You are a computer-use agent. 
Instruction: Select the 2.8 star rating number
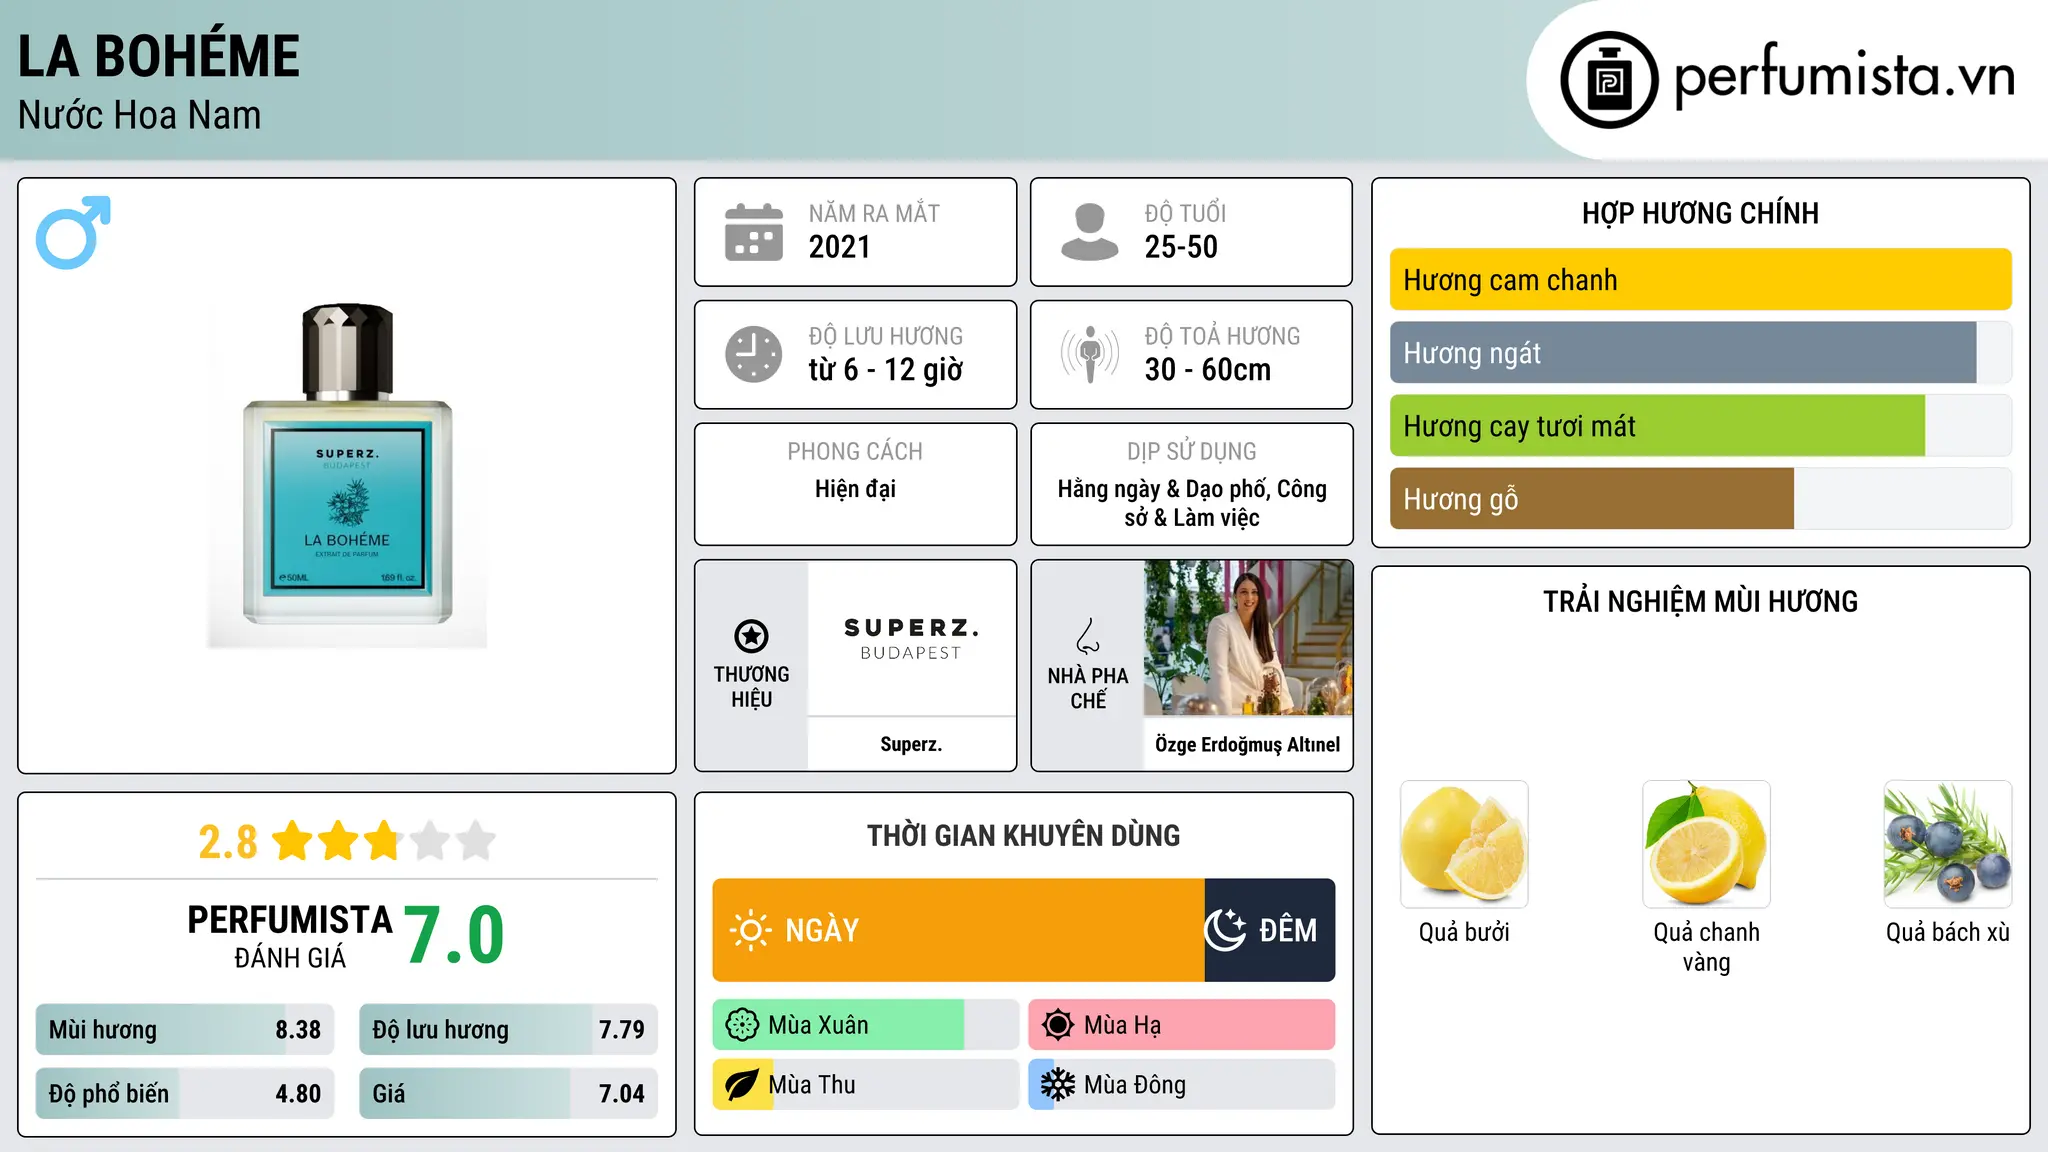point(228,842)
